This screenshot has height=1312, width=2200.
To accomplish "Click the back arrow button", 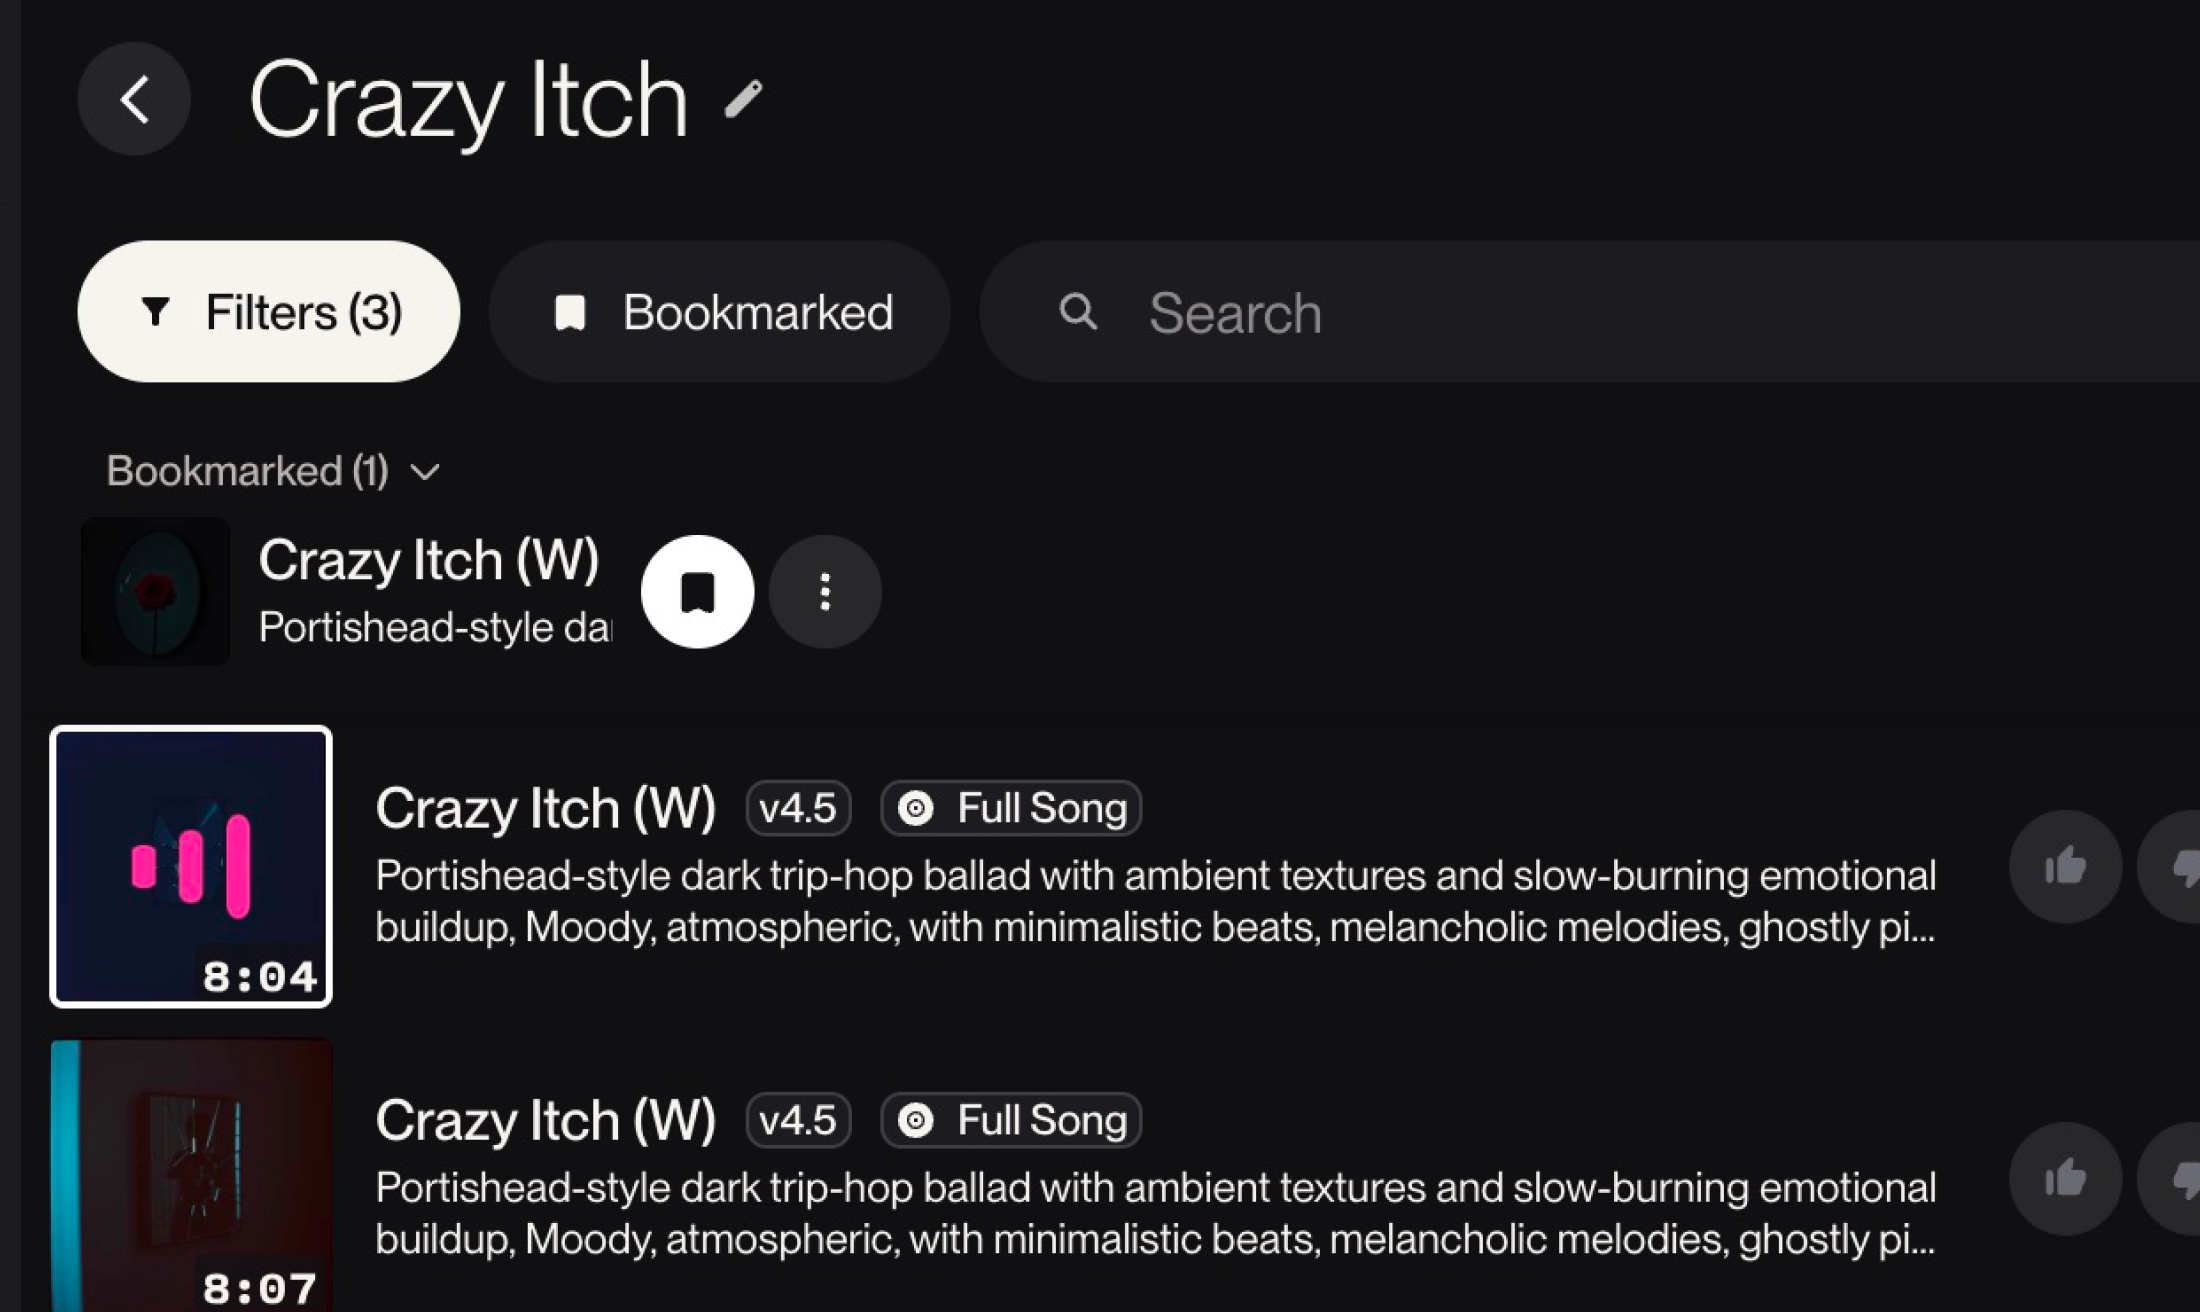I will click(x=134, y=99).
